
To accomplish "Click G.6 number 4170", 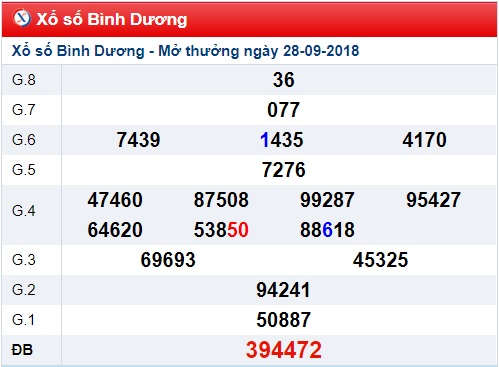I will click(x=424, y=140).
